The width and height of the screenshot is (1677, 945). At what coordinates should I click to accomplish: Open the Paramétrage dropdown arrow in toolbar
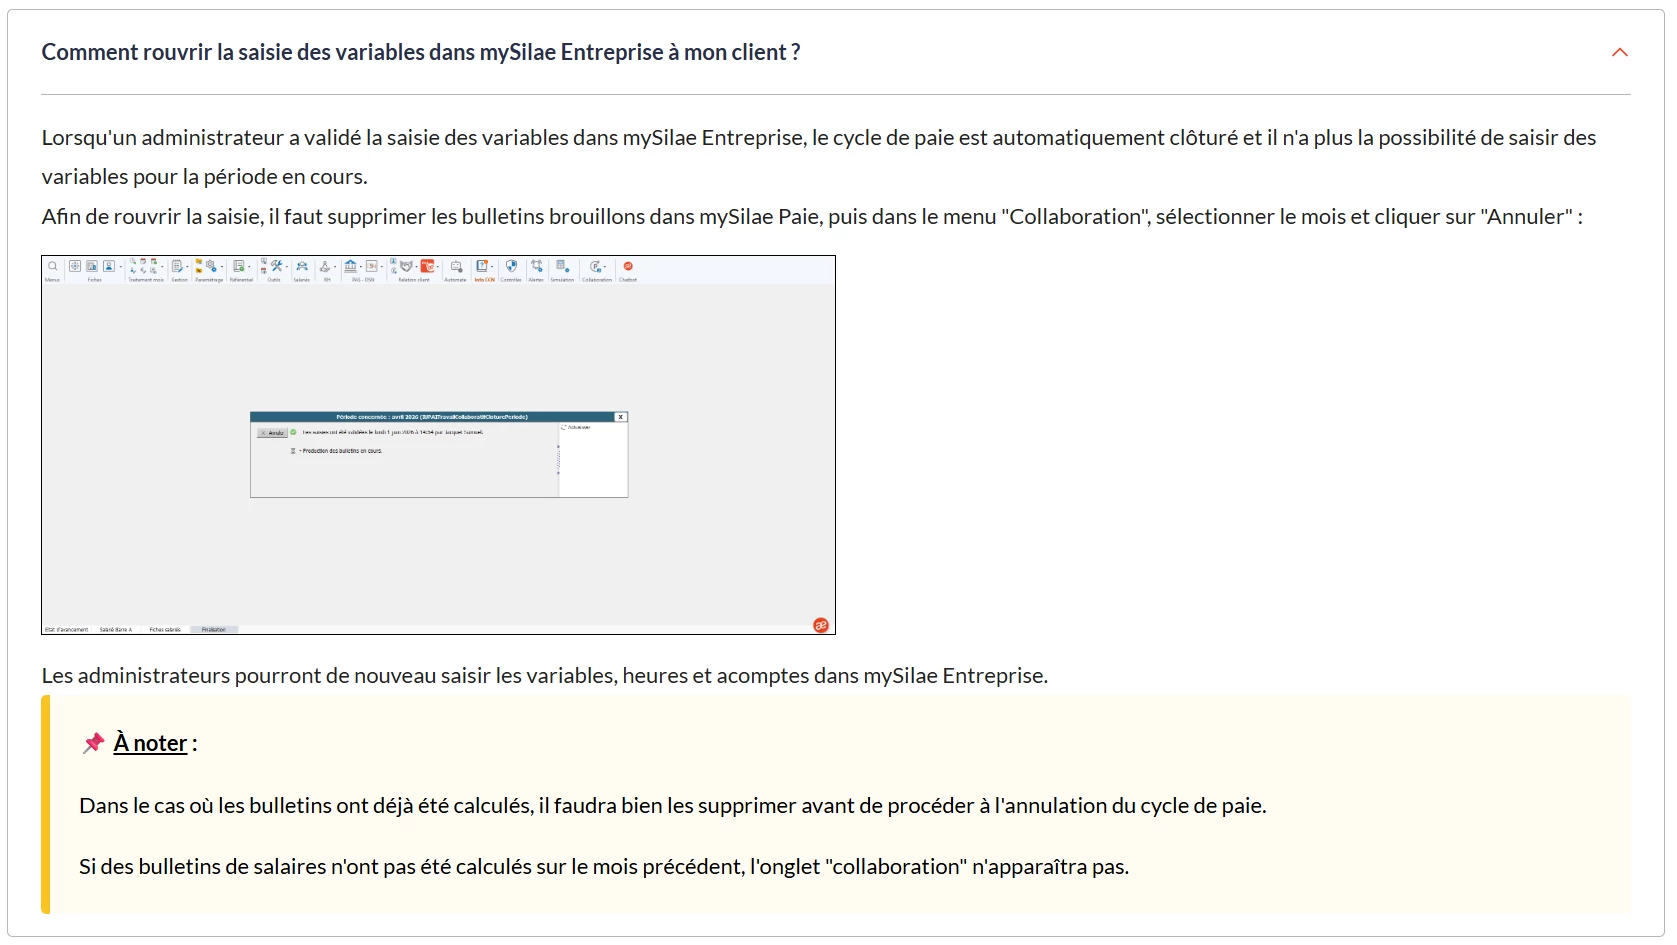click(222, 267)
